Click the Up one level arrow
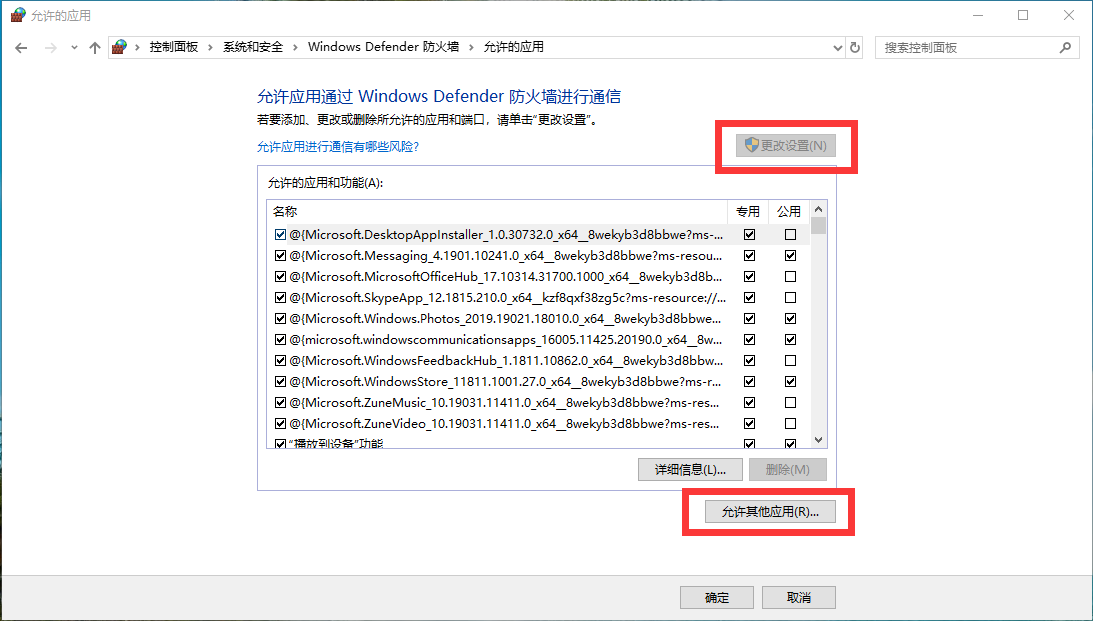The image size is (1093, 621). pyautogui.click(x=95, y=48)
